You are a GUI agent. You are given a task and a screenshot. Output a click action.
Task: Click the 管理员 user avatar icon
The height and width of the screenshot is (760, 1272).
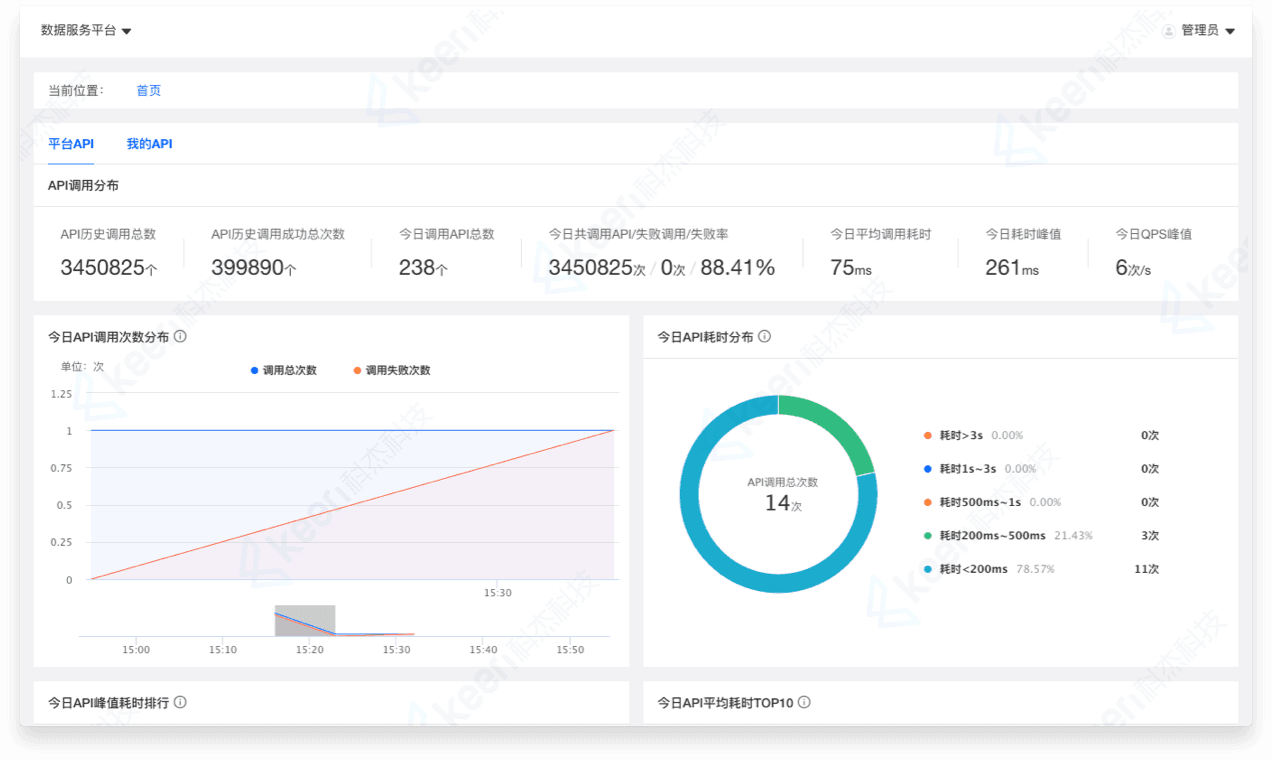point(1168,31)
